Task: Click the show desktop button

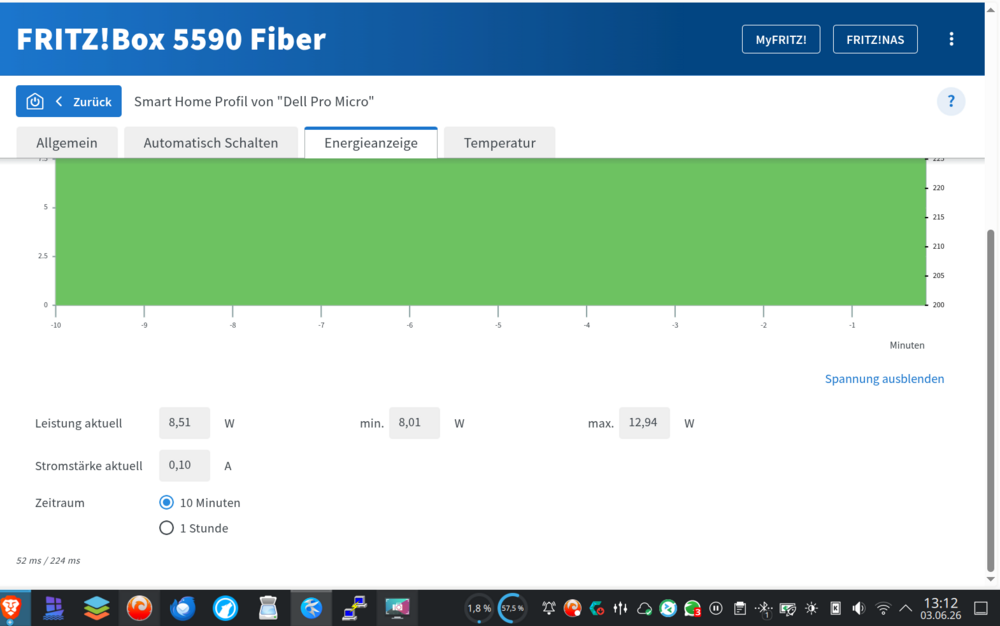Action: click(981, 608)
